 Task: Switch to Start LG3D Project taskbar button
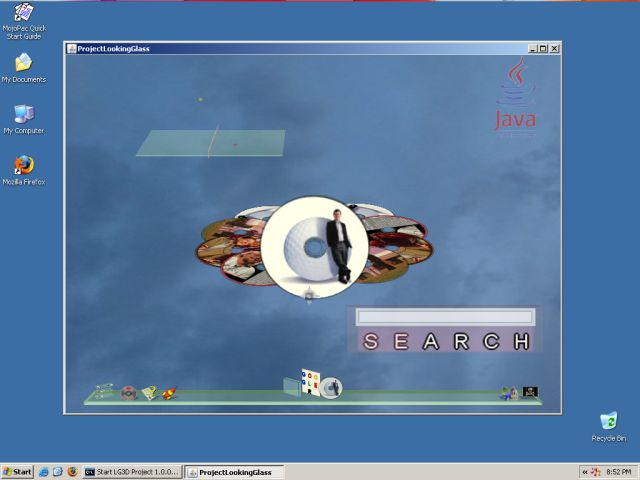(x=132, y=472)
